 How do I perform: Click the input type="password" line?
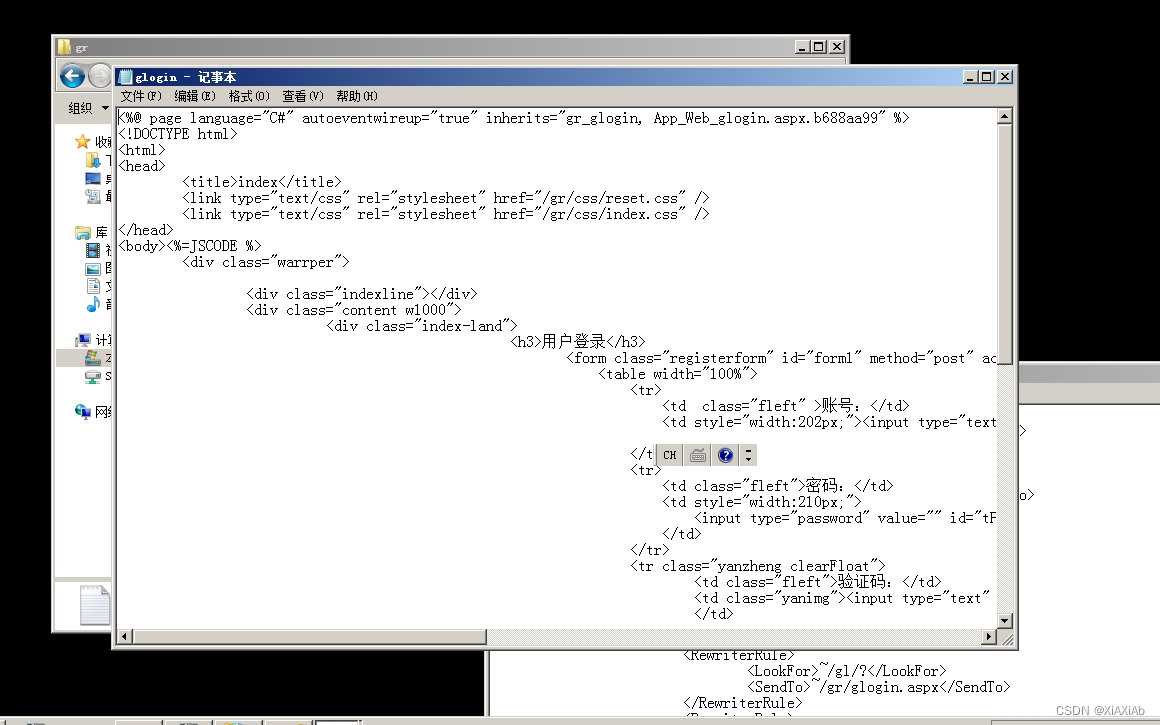(845, 518)
